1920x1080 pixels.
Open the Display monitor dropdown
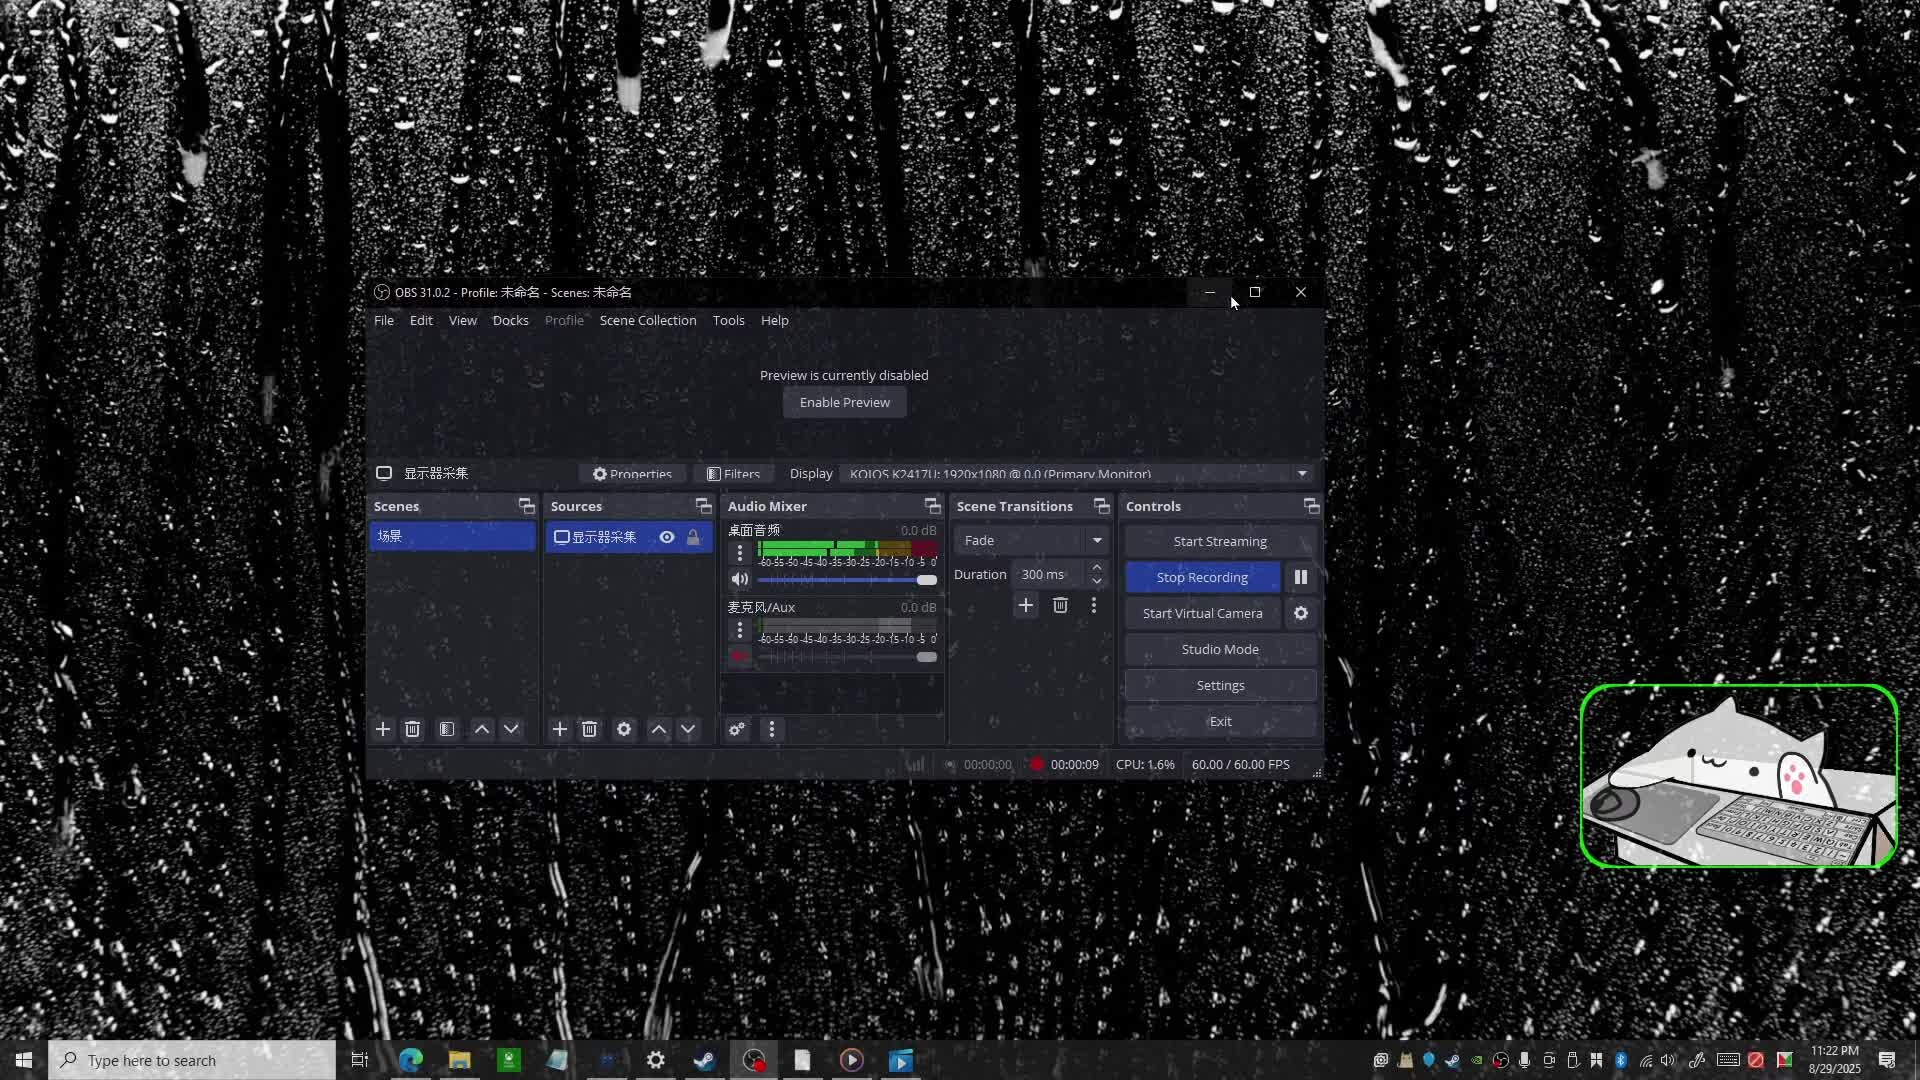pos(1302,473)
